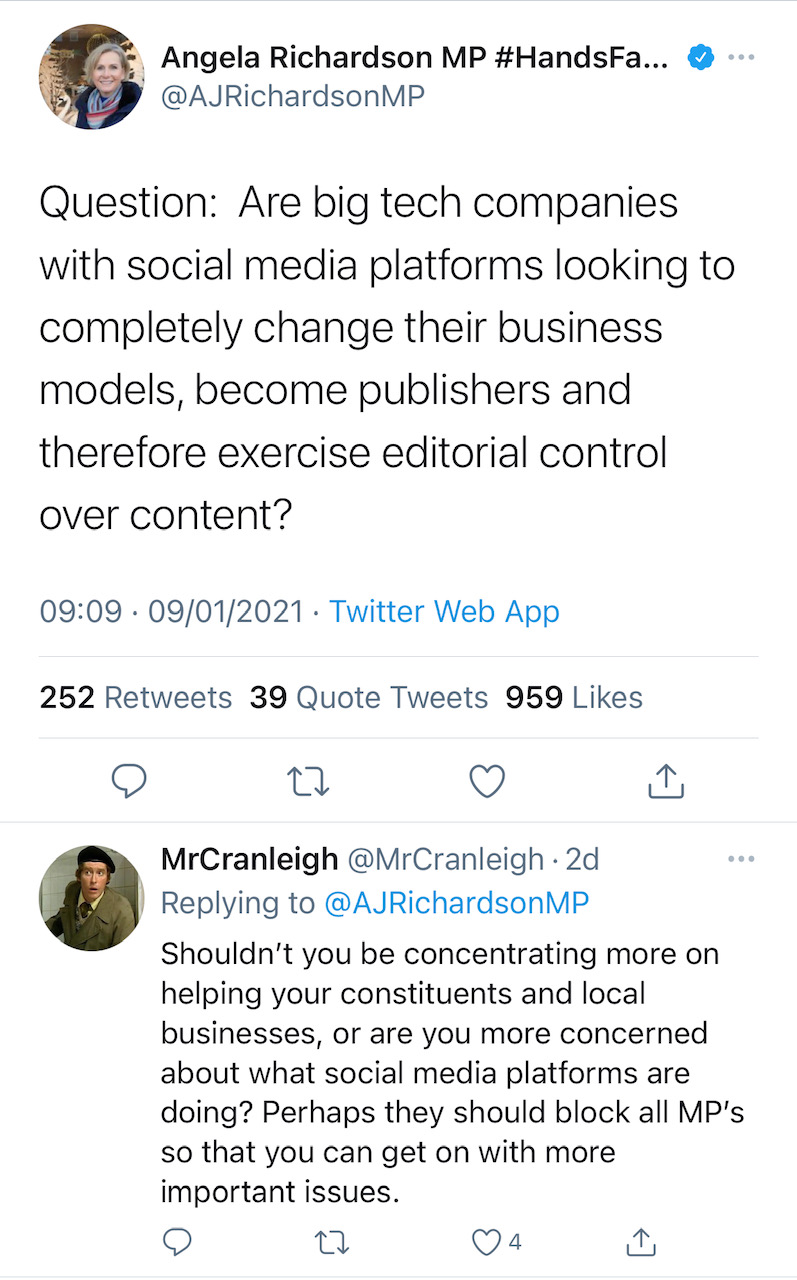
Task: View the 39 Quote Tweets
Action: 369,697
